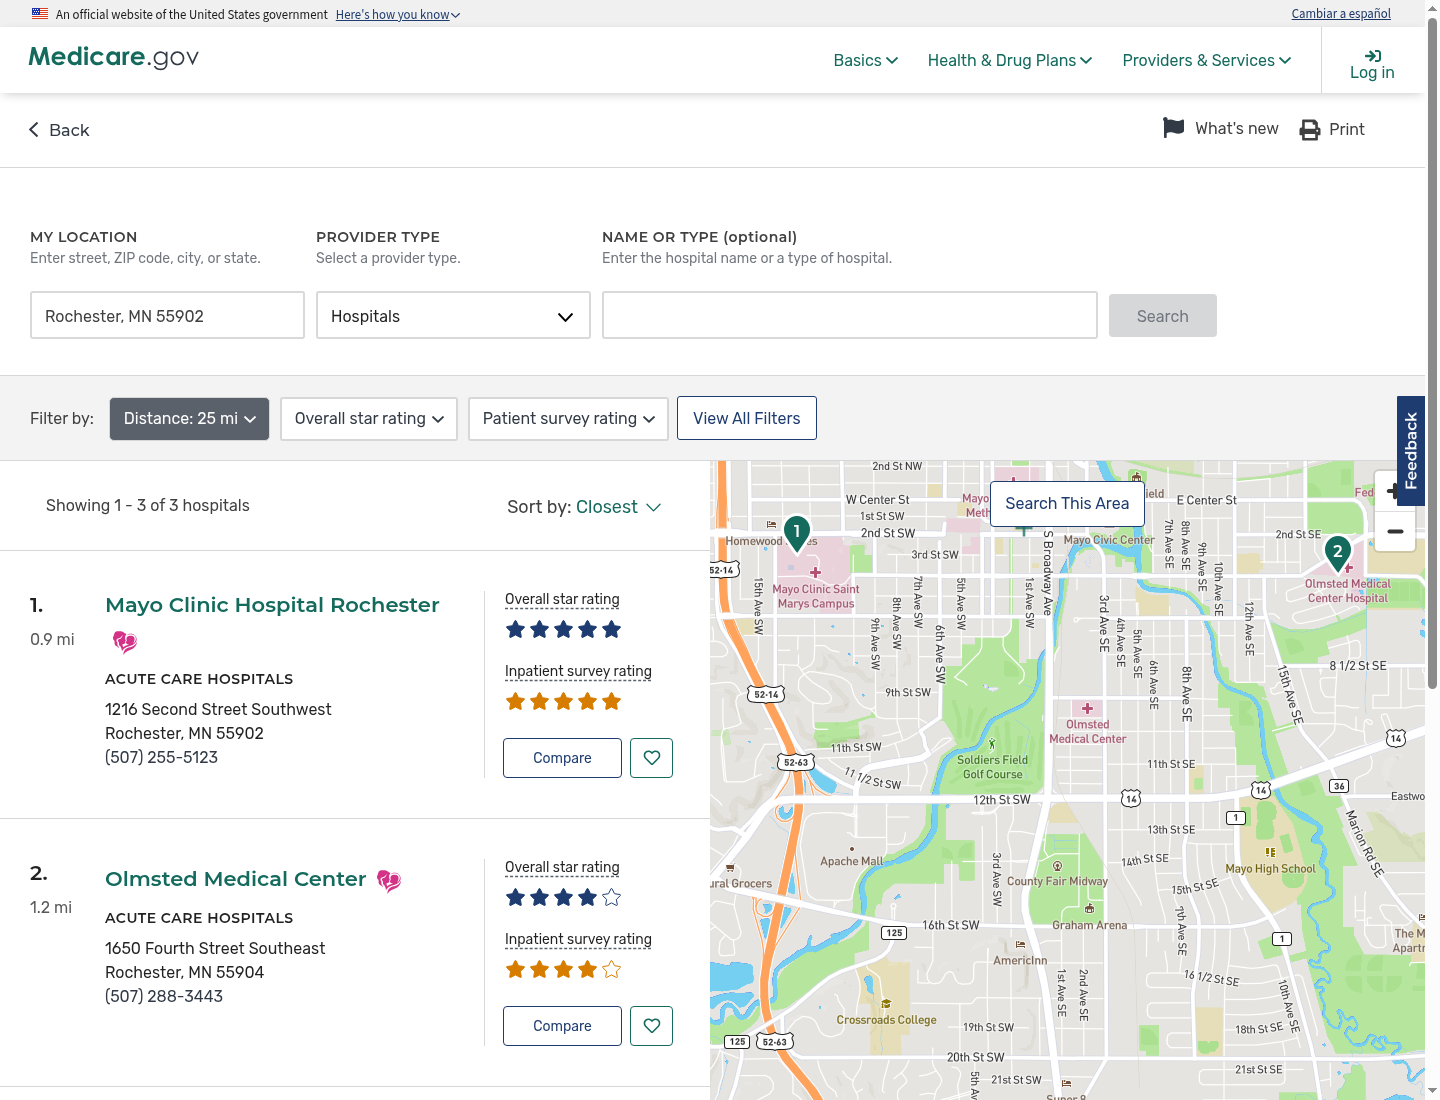Open the Feedback tab
This screenshot has width=1440, height=1100.
[x=1411, y=450]
